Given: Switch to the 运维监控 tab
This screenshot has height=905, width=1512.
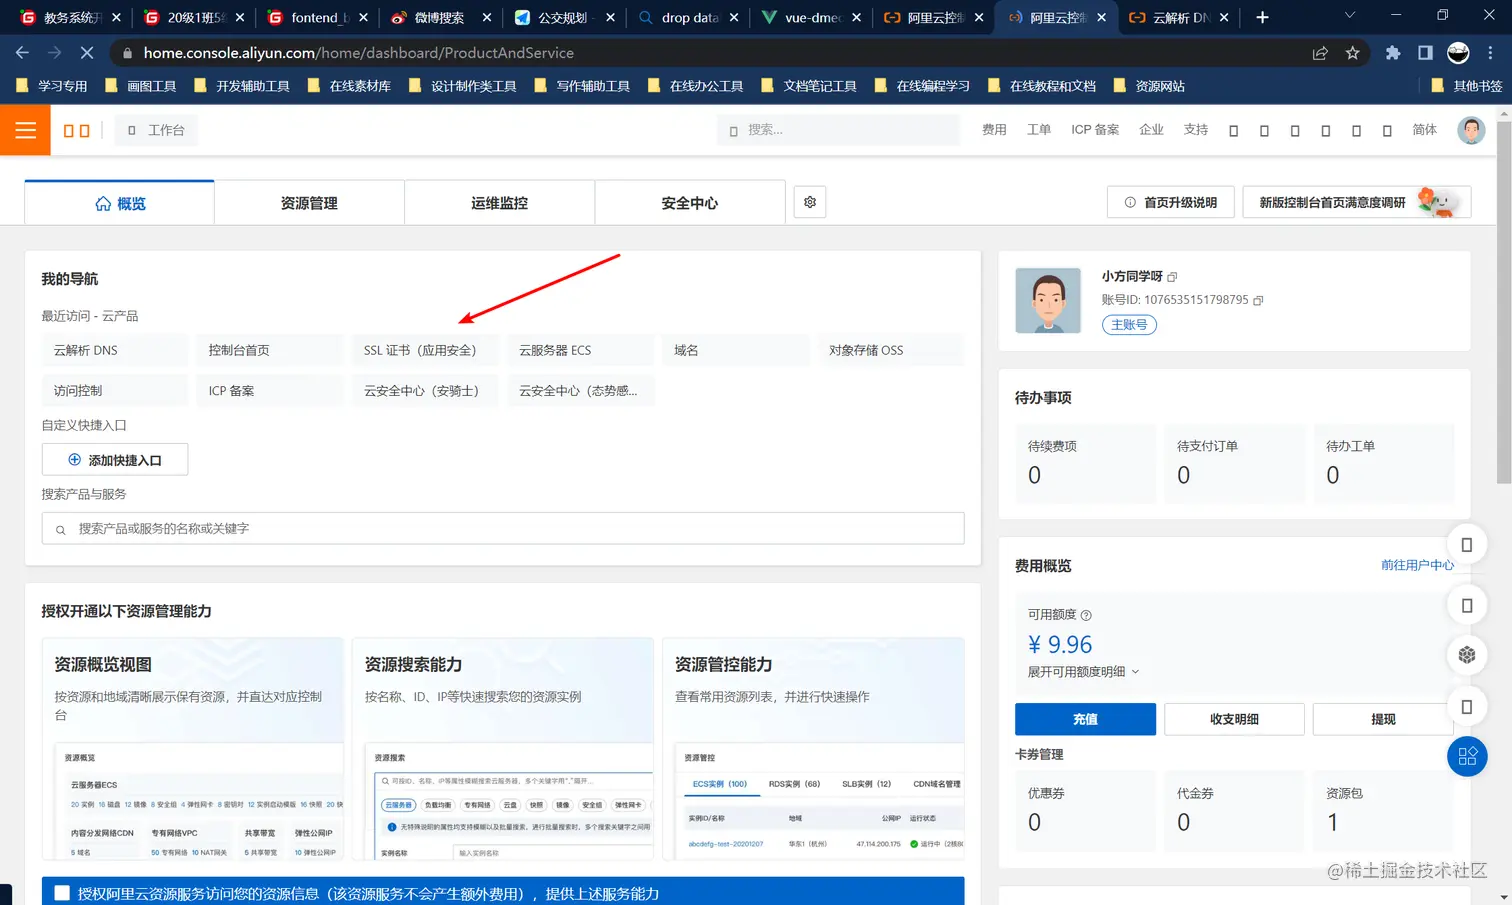Looking at the screenshot, I should [499, 203].
